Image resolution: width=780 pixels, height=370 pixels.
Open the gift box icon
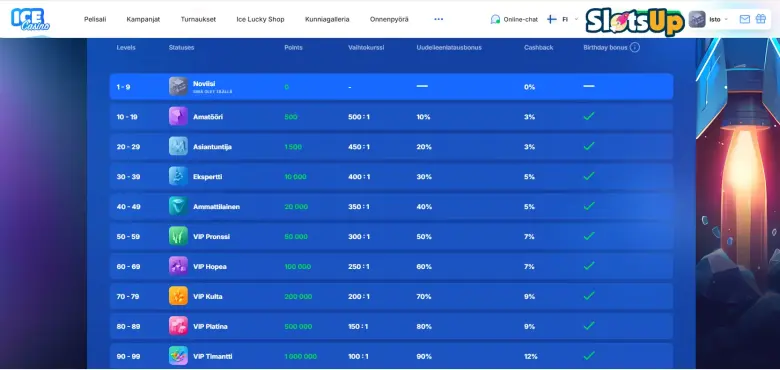(761, 19)
